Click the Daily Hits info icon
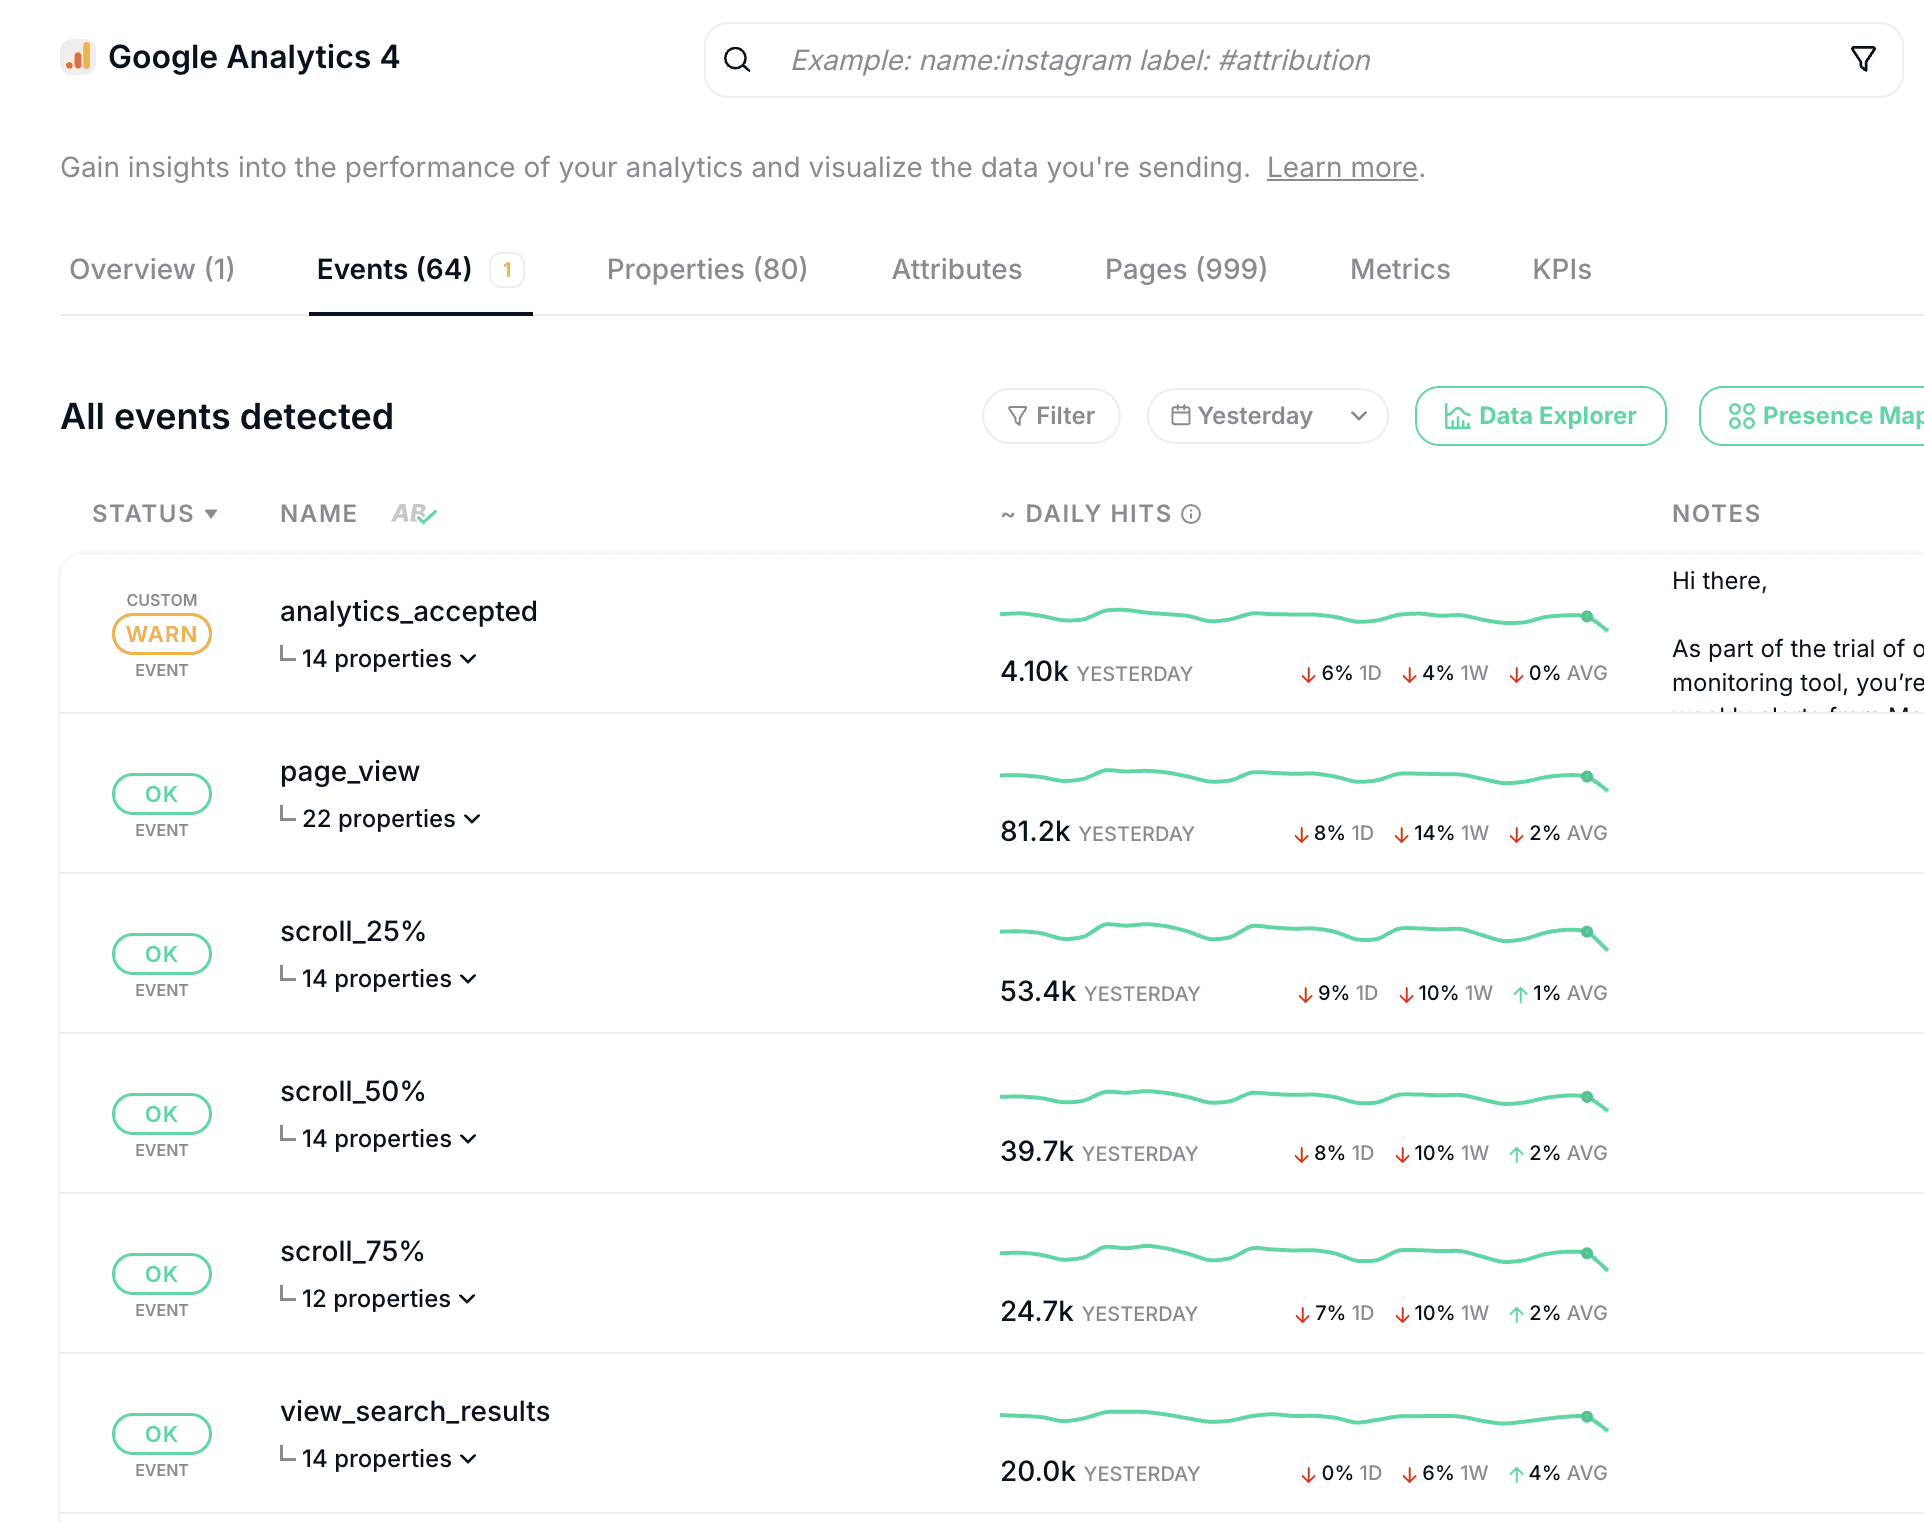Viewport: 1924px width, 1522px height. point(1191,514)
